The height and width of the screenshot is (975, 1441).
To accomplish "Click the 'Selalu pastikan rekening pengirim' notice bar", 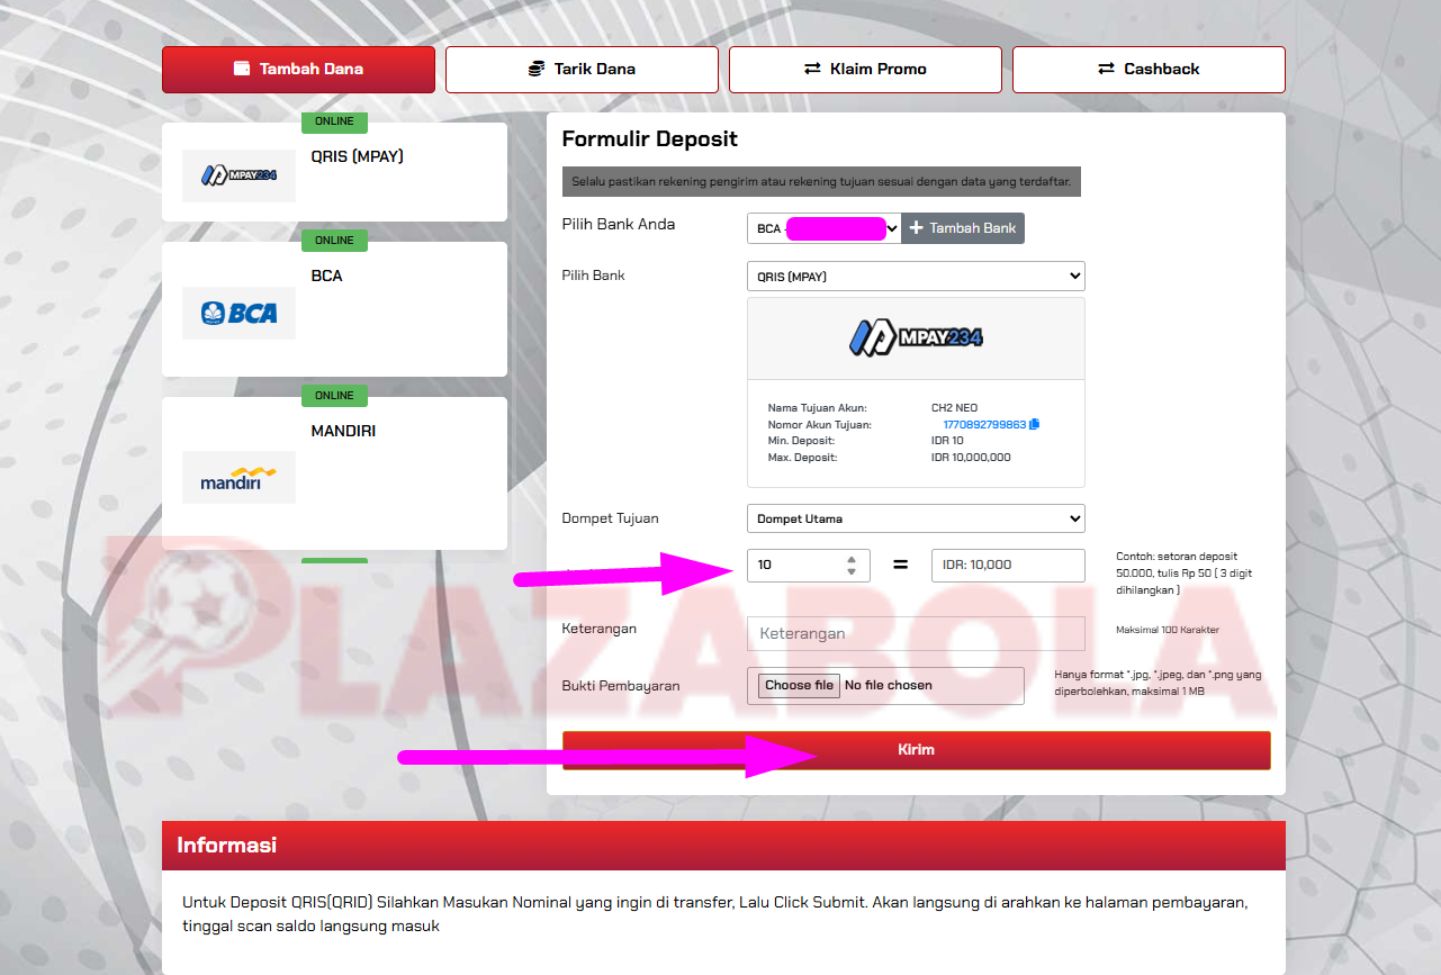I will 821,181.
